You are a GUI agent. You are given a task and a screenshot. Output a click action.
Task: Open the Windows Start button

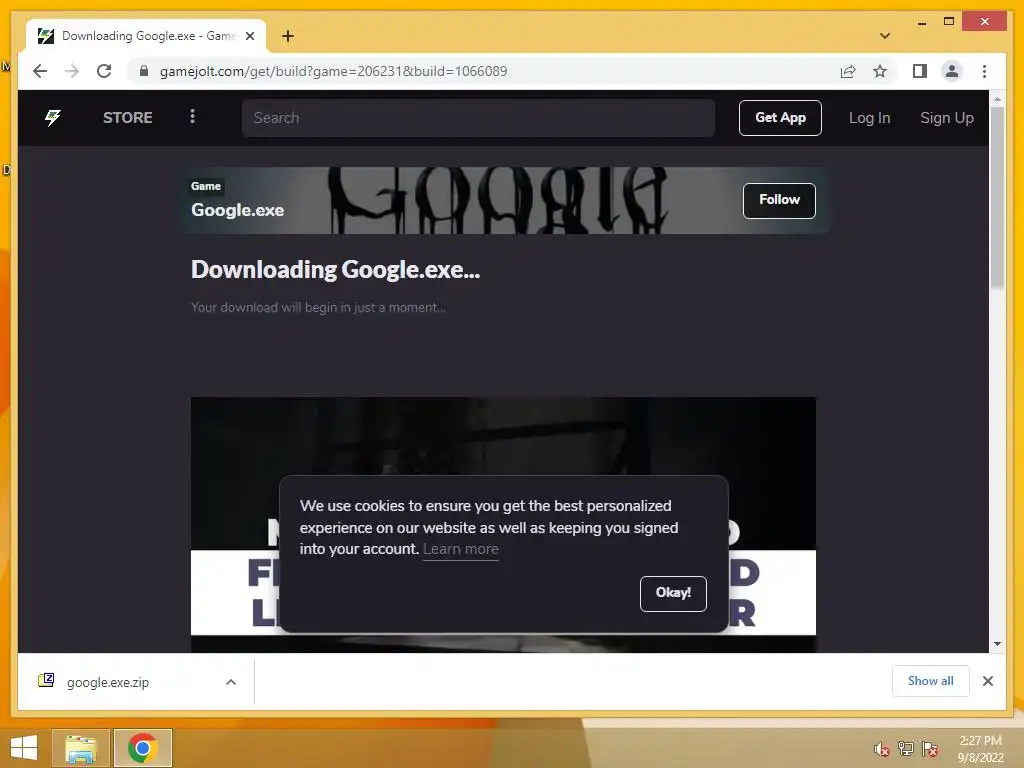click(24, 748)
